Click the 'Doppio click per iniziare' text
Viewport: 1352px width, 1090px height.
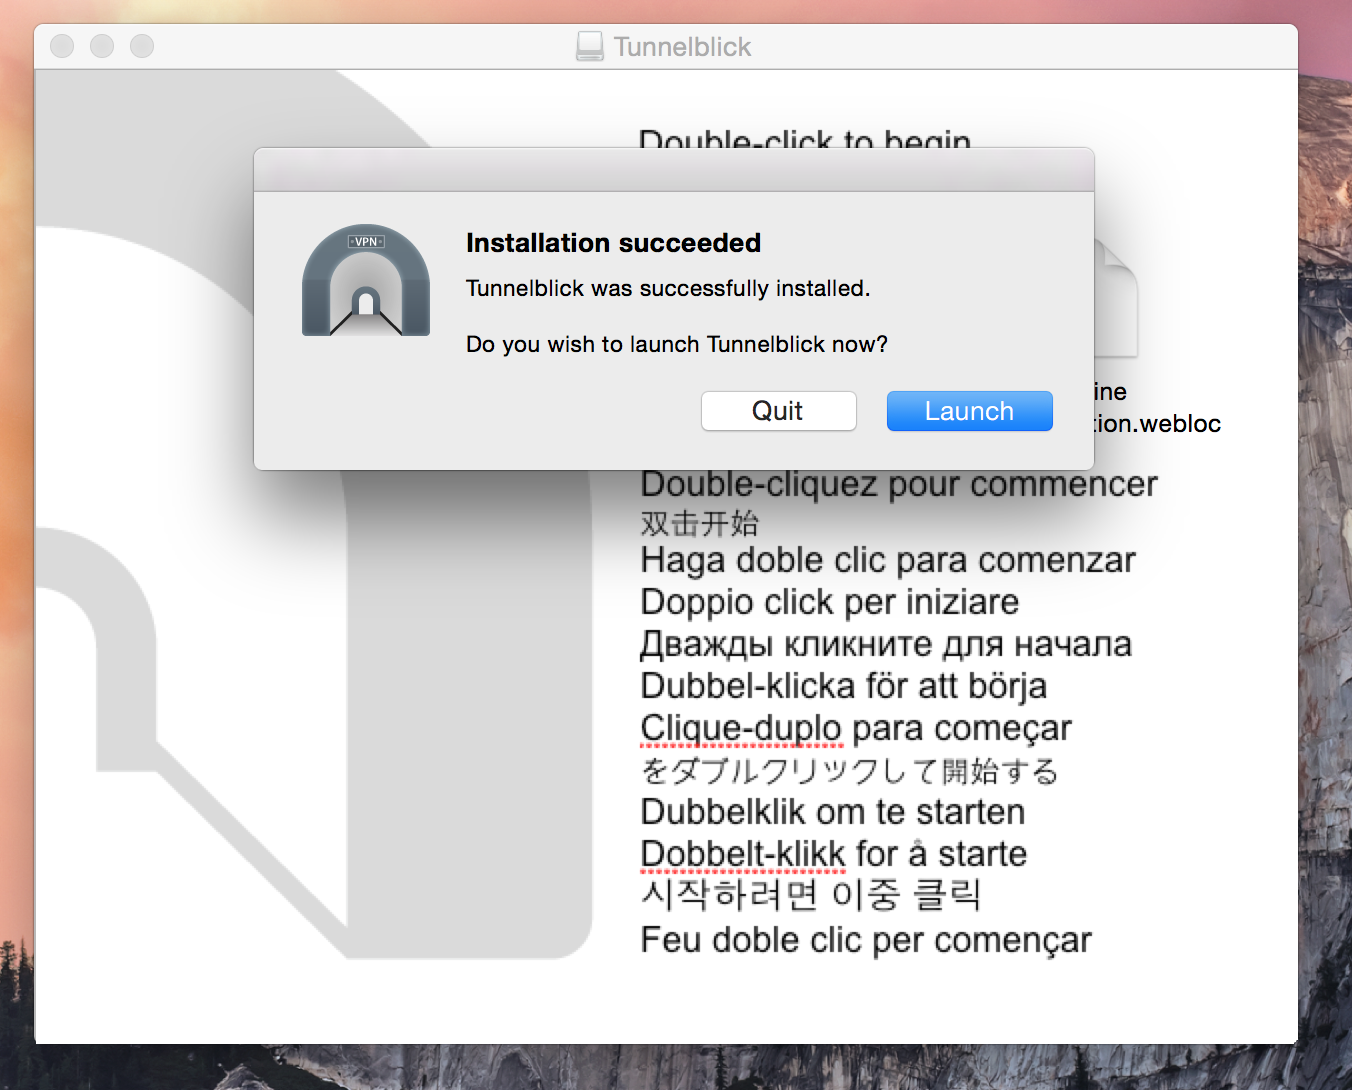829,602
